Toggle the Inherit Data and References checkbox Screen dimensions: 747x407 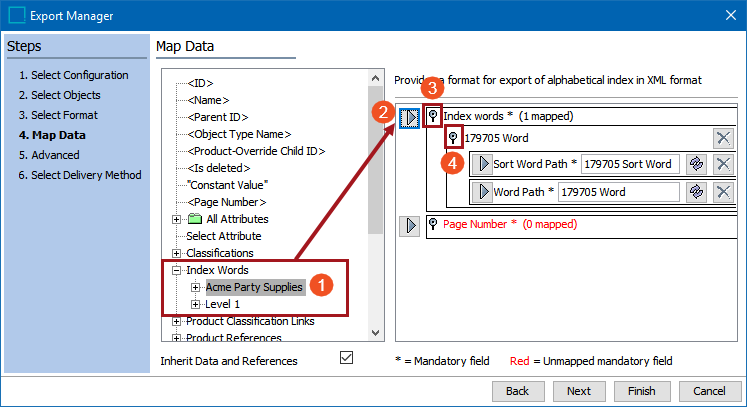click(347, 358)
